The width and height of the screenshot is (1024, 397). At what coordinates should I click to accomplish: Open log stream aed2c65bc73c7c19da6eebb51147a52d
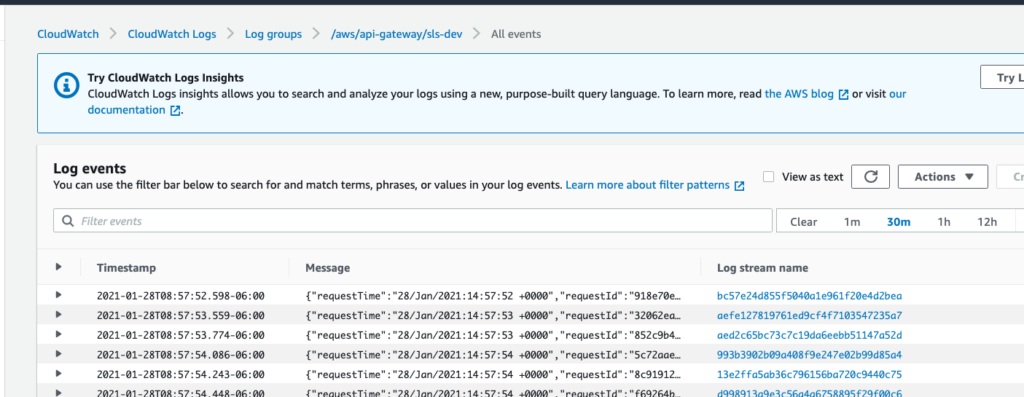click(809, 336)
